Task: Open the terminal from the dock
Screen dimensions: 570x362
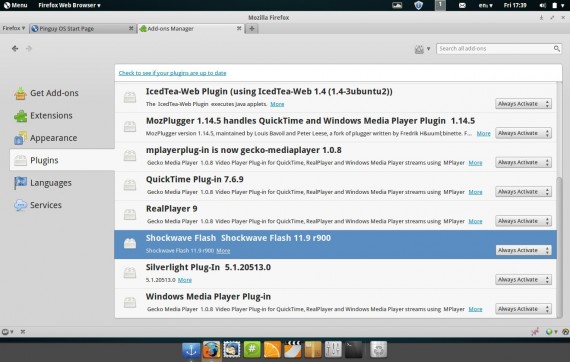Action: [354, 350]
